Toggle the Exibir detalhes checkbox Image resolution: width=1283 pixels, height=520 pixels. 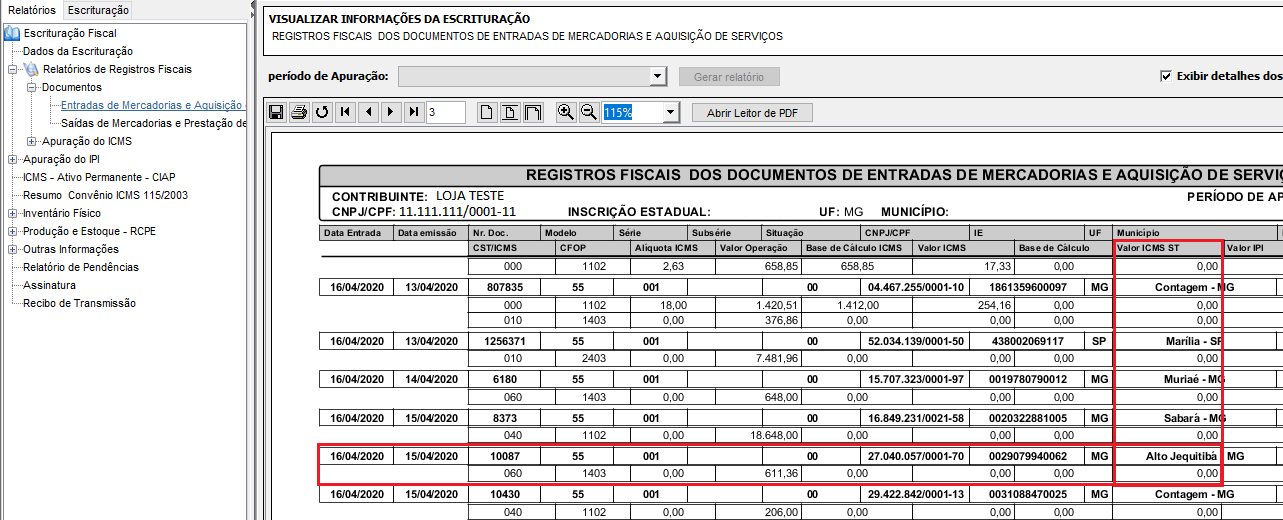click(1165, 76)
